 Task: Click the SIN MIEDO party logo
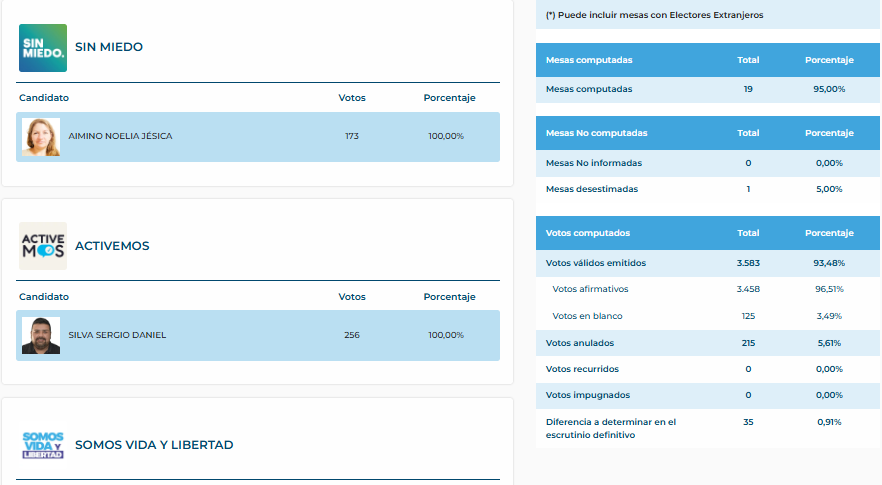pyautogui.click(x=43, y=48)
